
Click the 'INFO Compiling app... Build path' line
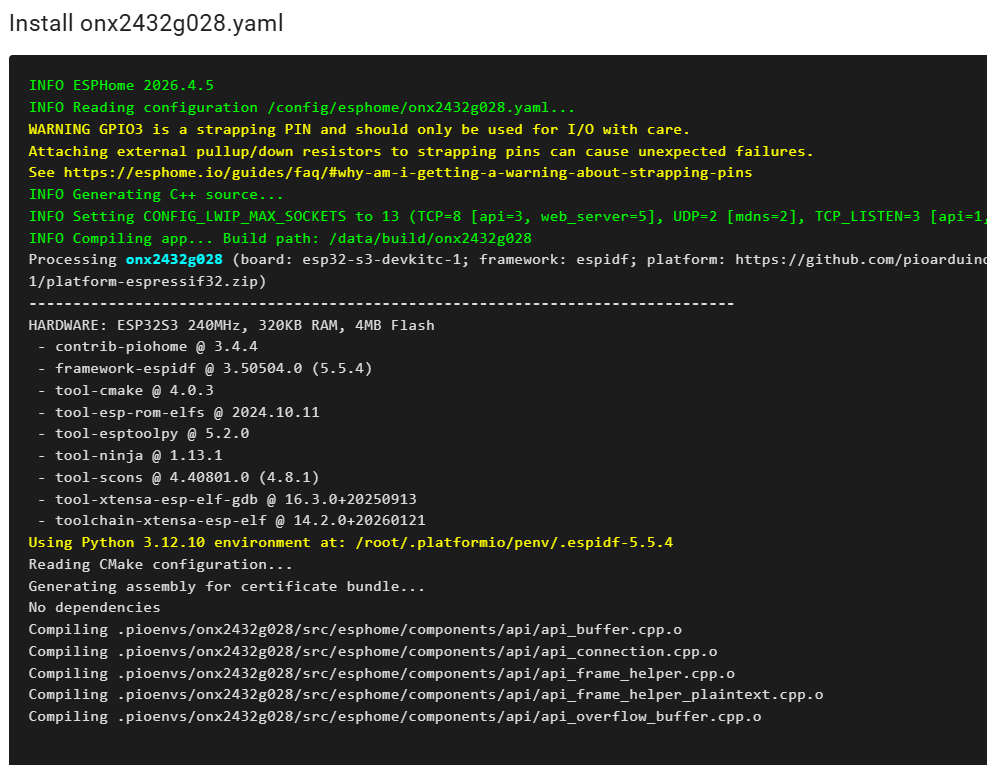(x=280, y=238)
